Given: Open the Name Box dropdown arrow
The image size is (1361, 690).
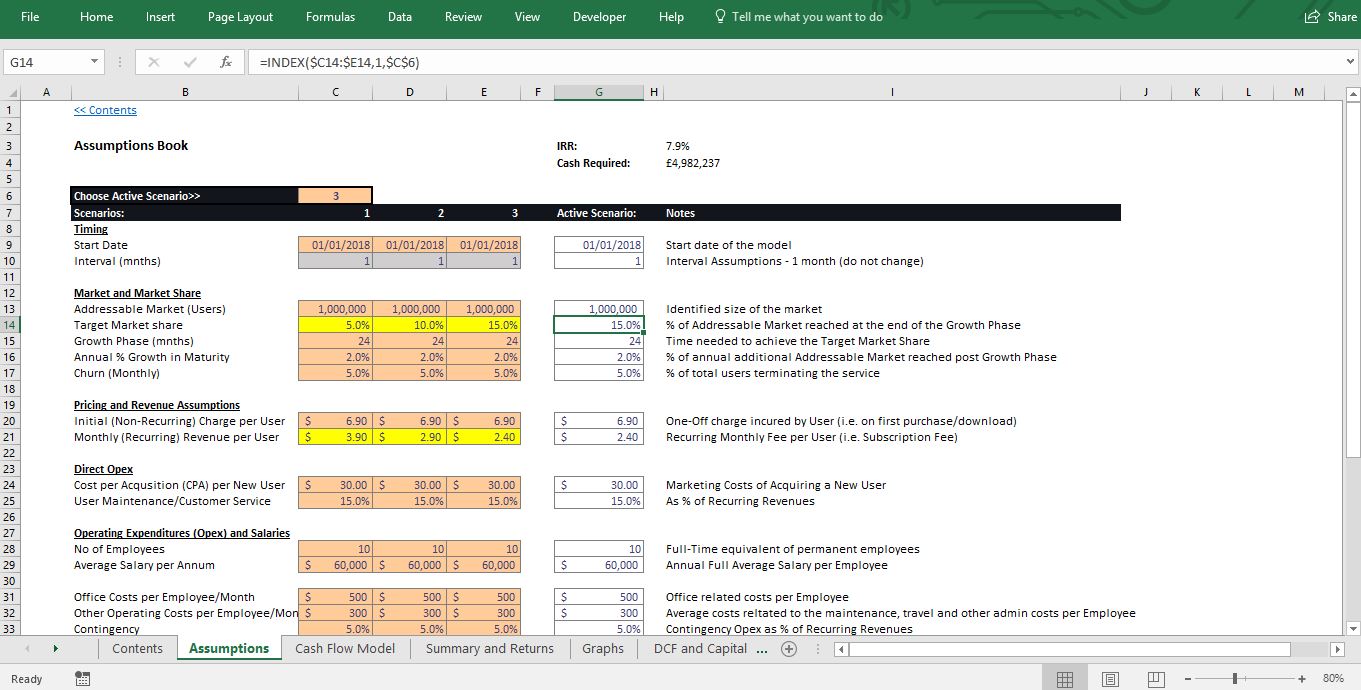Looking at the screenshot, I should [94, 62].
